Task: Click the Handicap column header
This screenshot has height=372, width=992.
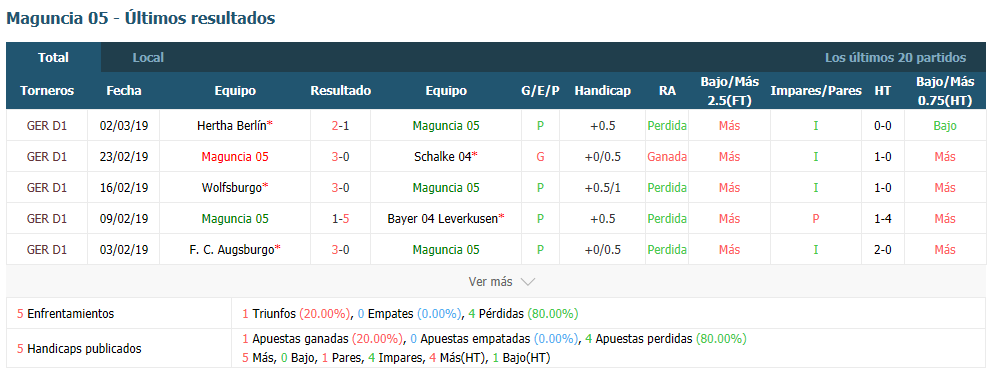Action: (x=602, y=91)
